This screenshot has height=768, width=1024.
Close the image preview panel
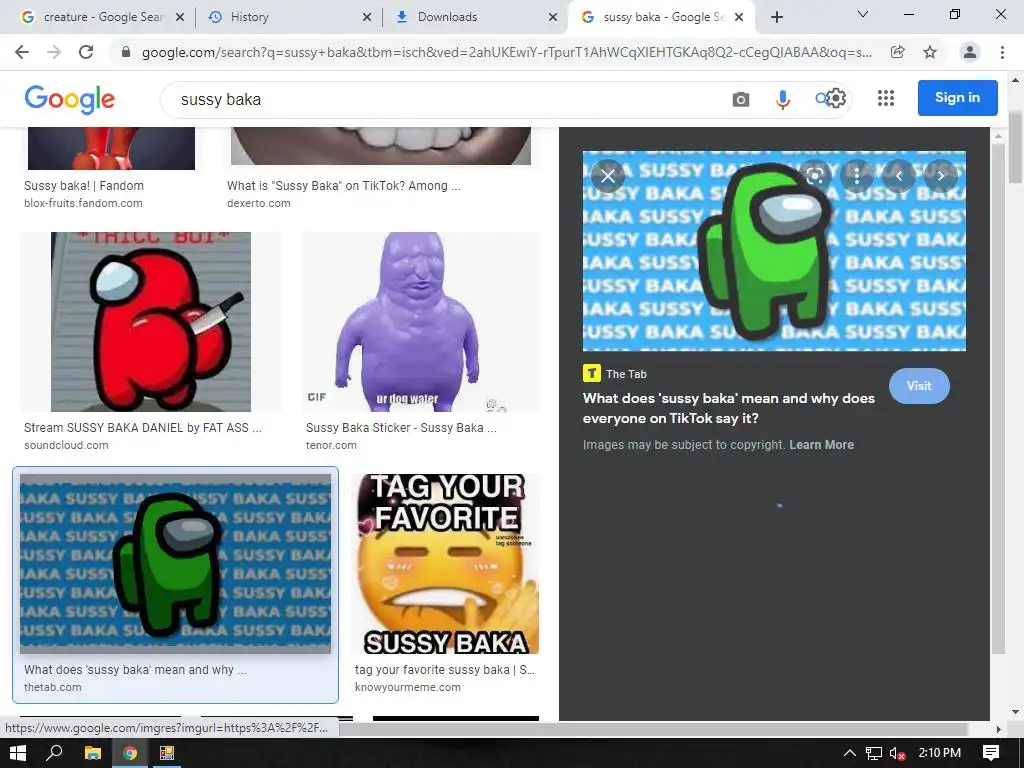(x=608, y=176)
